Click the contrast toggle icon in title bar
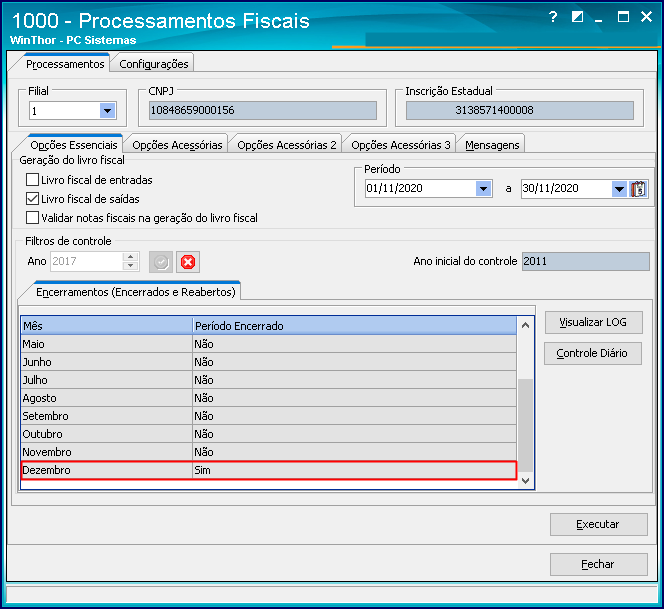 tap(577, 17)
